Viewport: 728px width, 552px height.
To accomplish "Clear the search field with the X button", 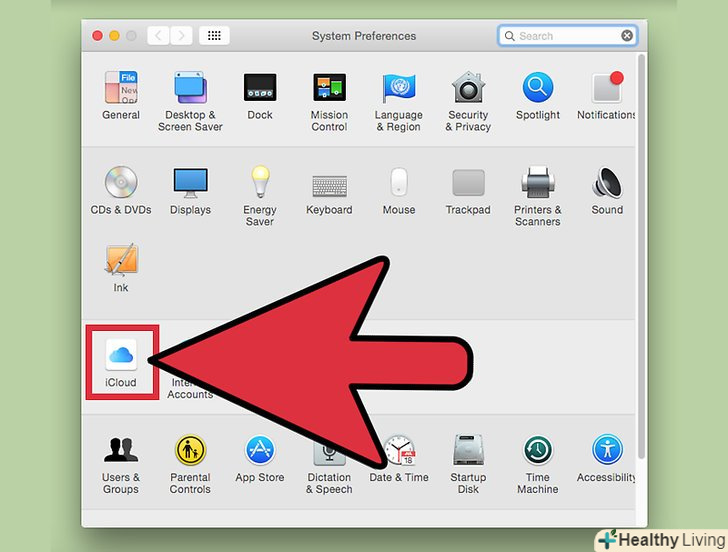I will [x=627, y=36].
